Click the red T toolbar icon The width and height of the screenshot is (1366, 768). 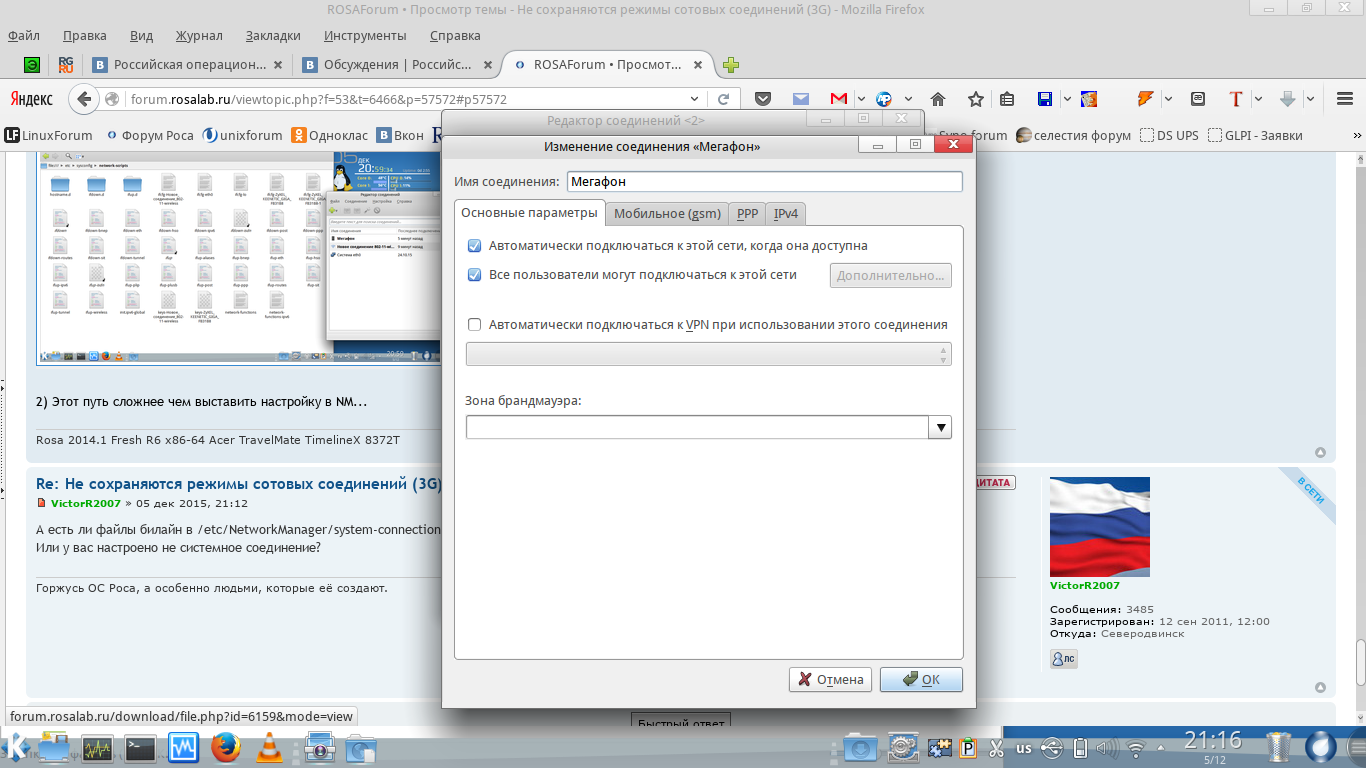point(1236,99)
